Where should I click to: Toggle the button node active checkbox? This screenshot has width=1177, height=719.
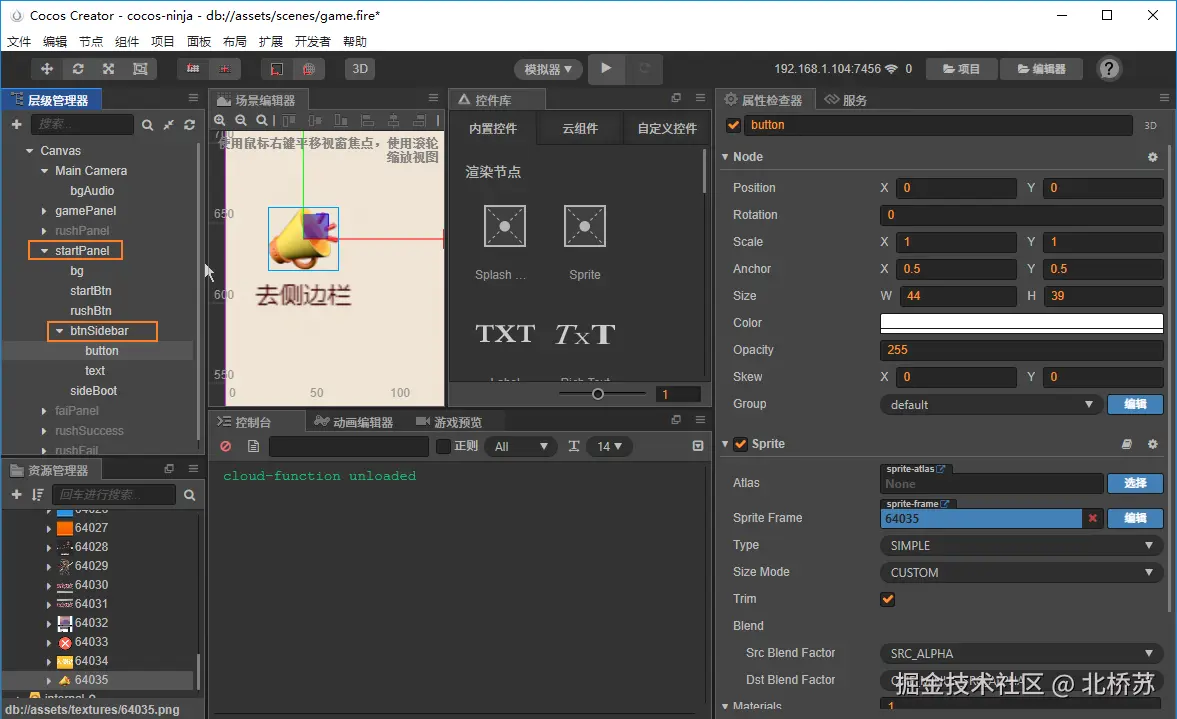pos(733,125)
